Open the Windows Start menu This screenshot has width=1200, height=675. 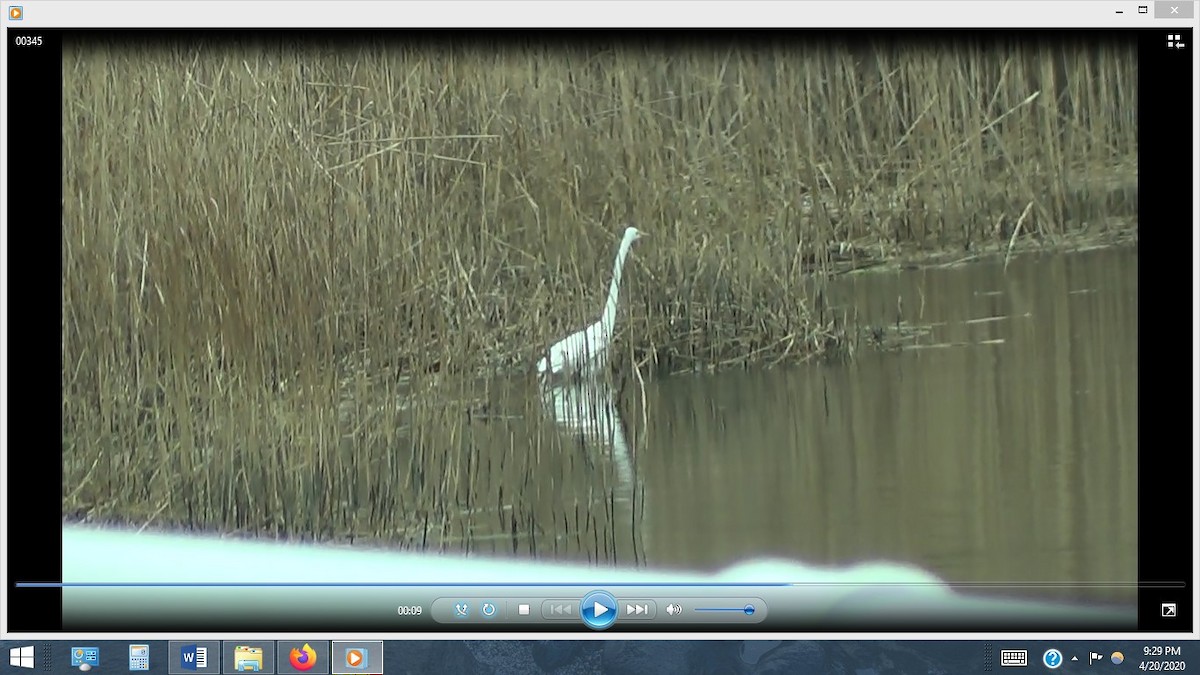pyautogui.click(x=22, y=657)
